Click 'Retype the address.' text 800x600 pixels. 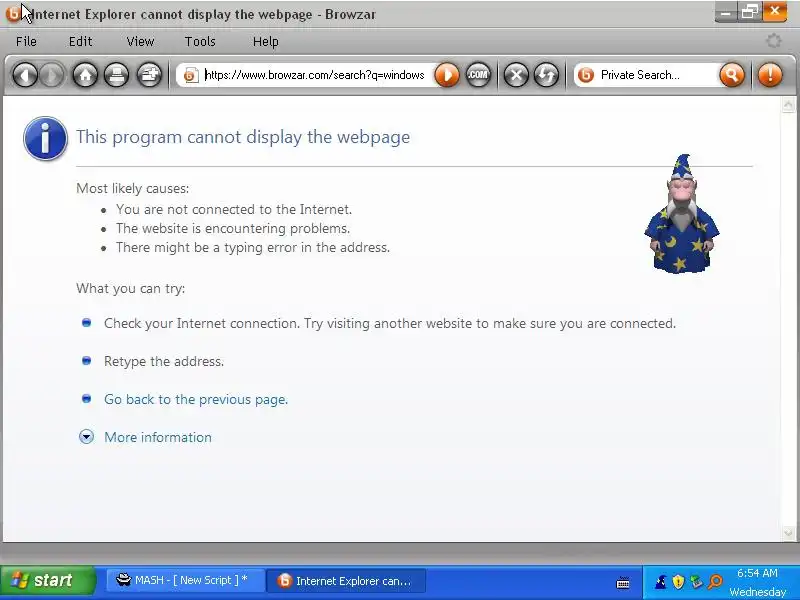click(x=164, y=362)
